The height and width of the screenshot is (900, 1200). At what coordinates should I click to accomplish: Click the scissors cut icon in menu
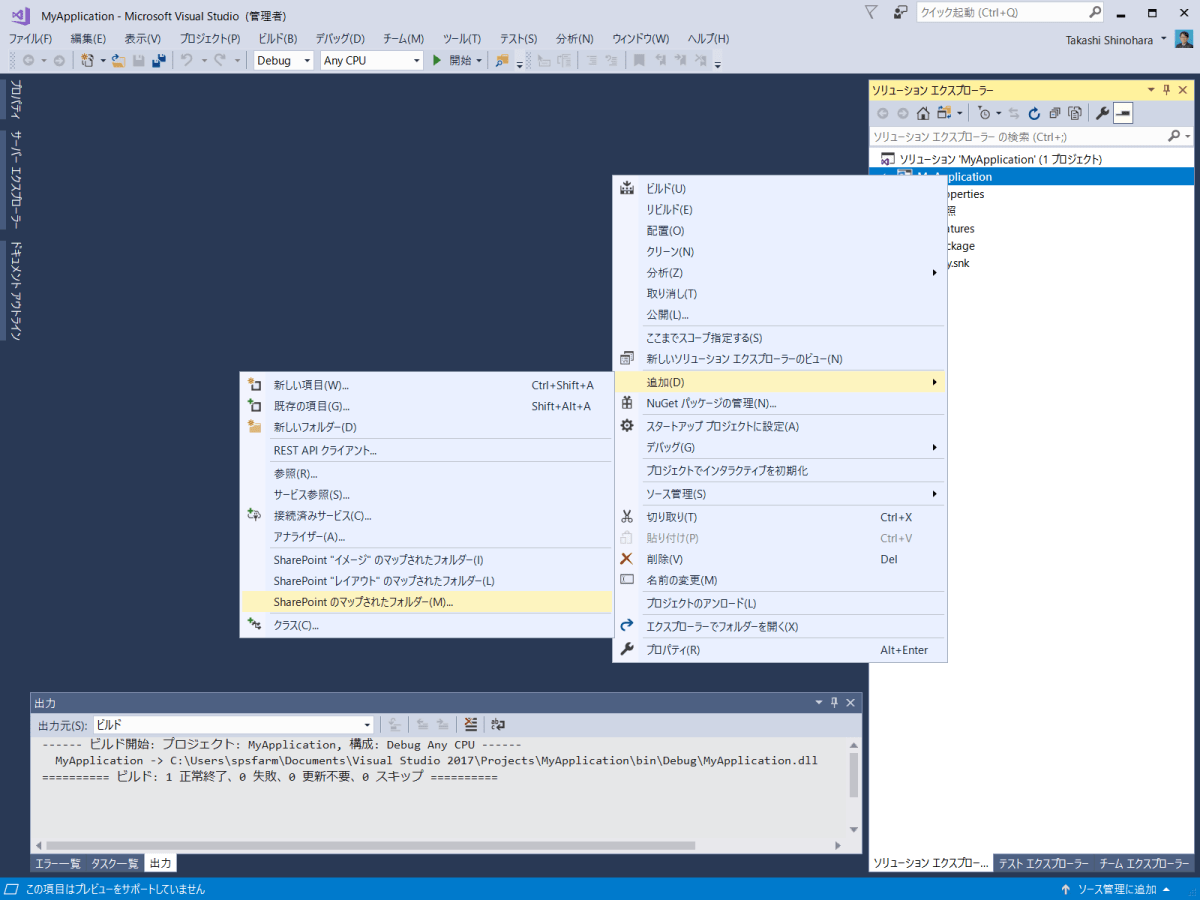point(627,517)
